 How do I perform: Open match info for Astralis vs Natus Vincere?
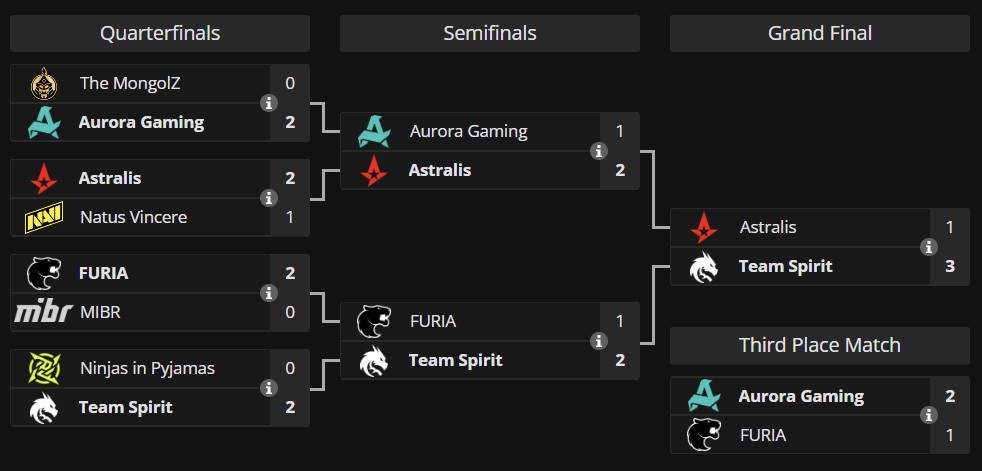269,199
